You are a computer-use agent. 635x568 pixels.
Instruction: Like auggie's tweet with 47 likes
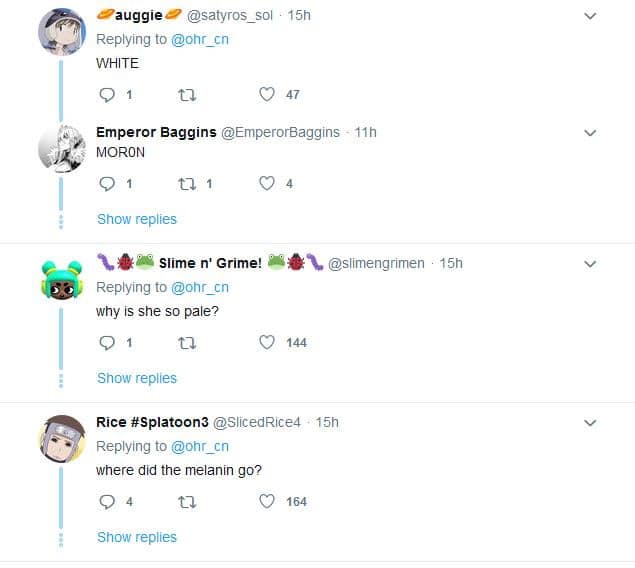pos(267,95)
